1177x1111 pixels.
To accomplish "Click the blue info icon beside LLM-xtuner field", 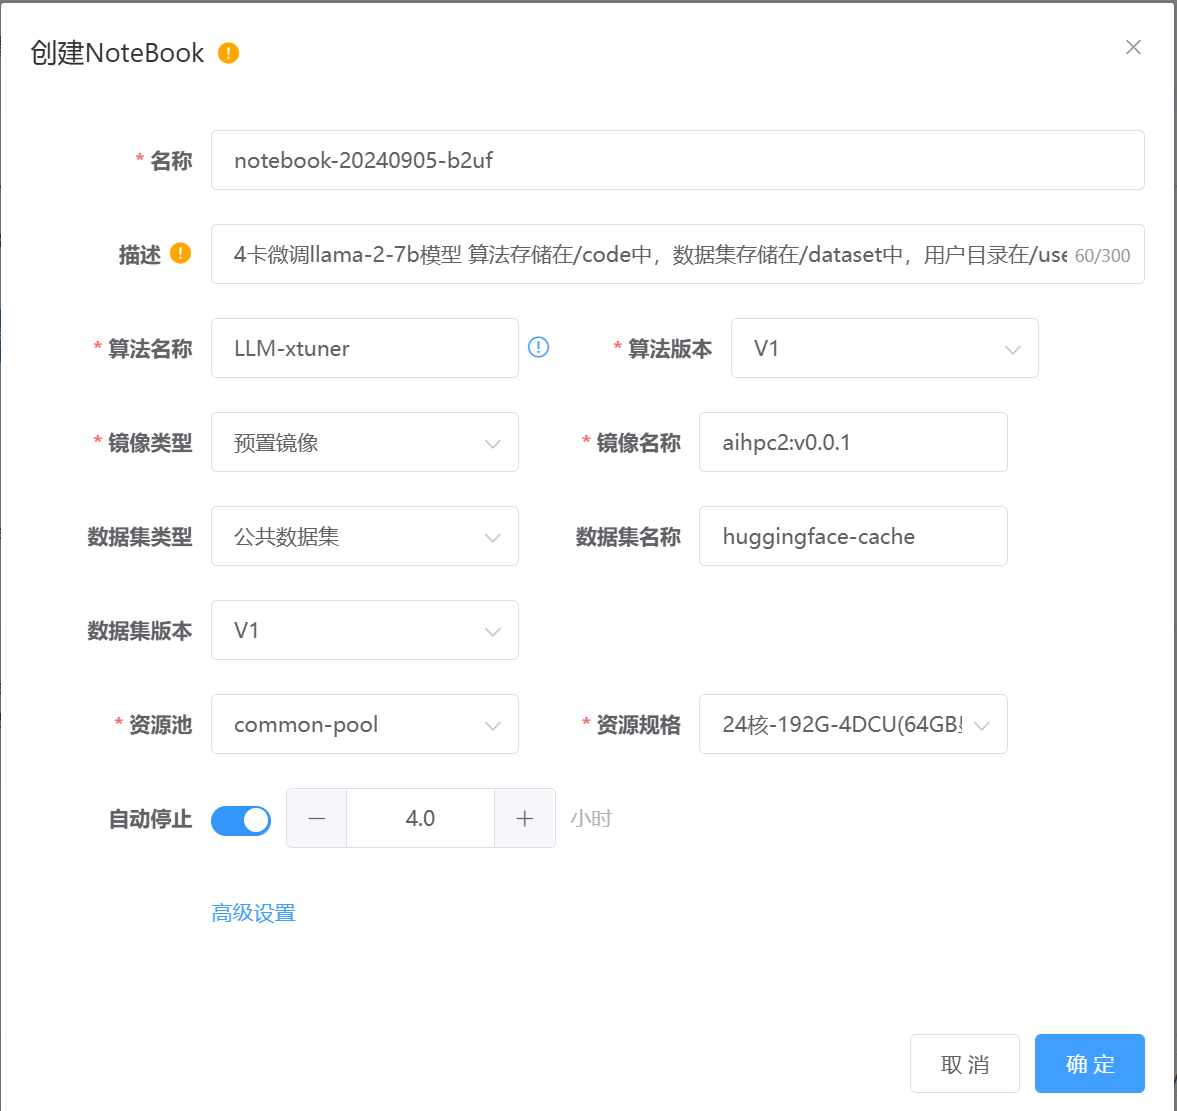I will [538, 347].
